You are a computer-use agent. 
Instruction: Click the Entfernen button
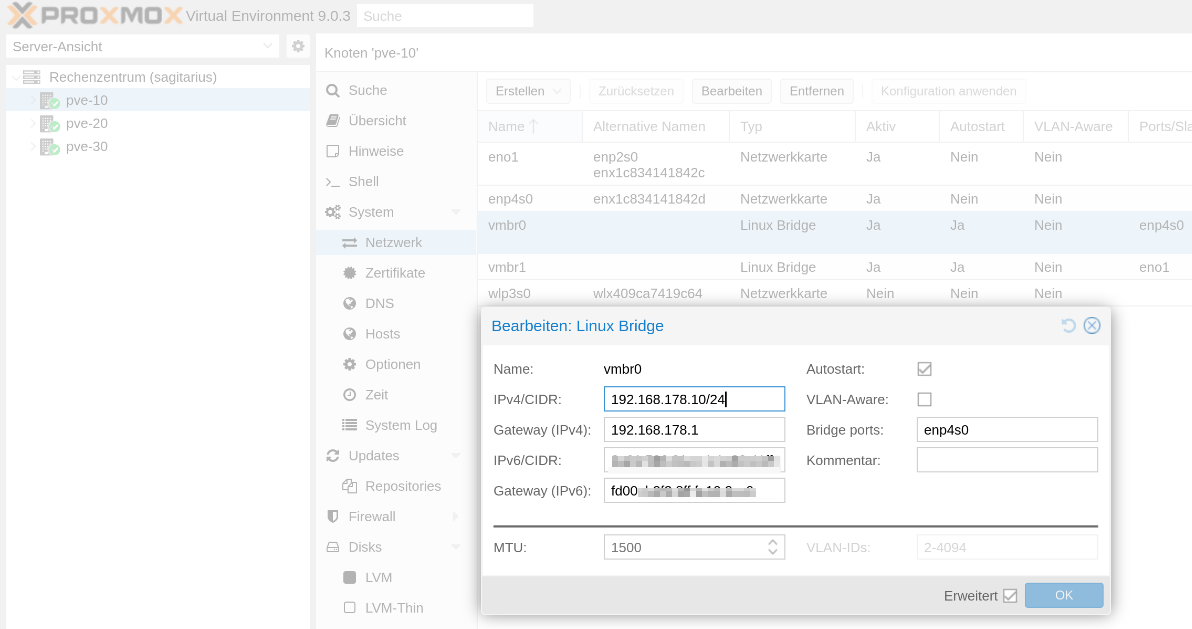pos(816,91)
